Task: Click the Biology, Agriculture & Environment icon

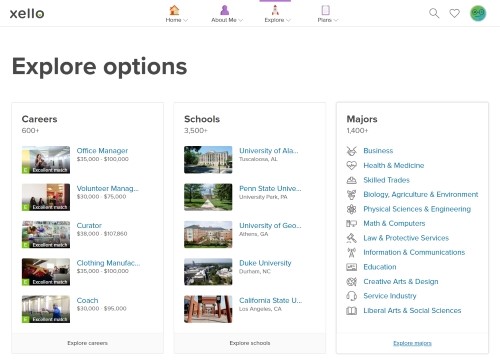Action: pos(351,194)
